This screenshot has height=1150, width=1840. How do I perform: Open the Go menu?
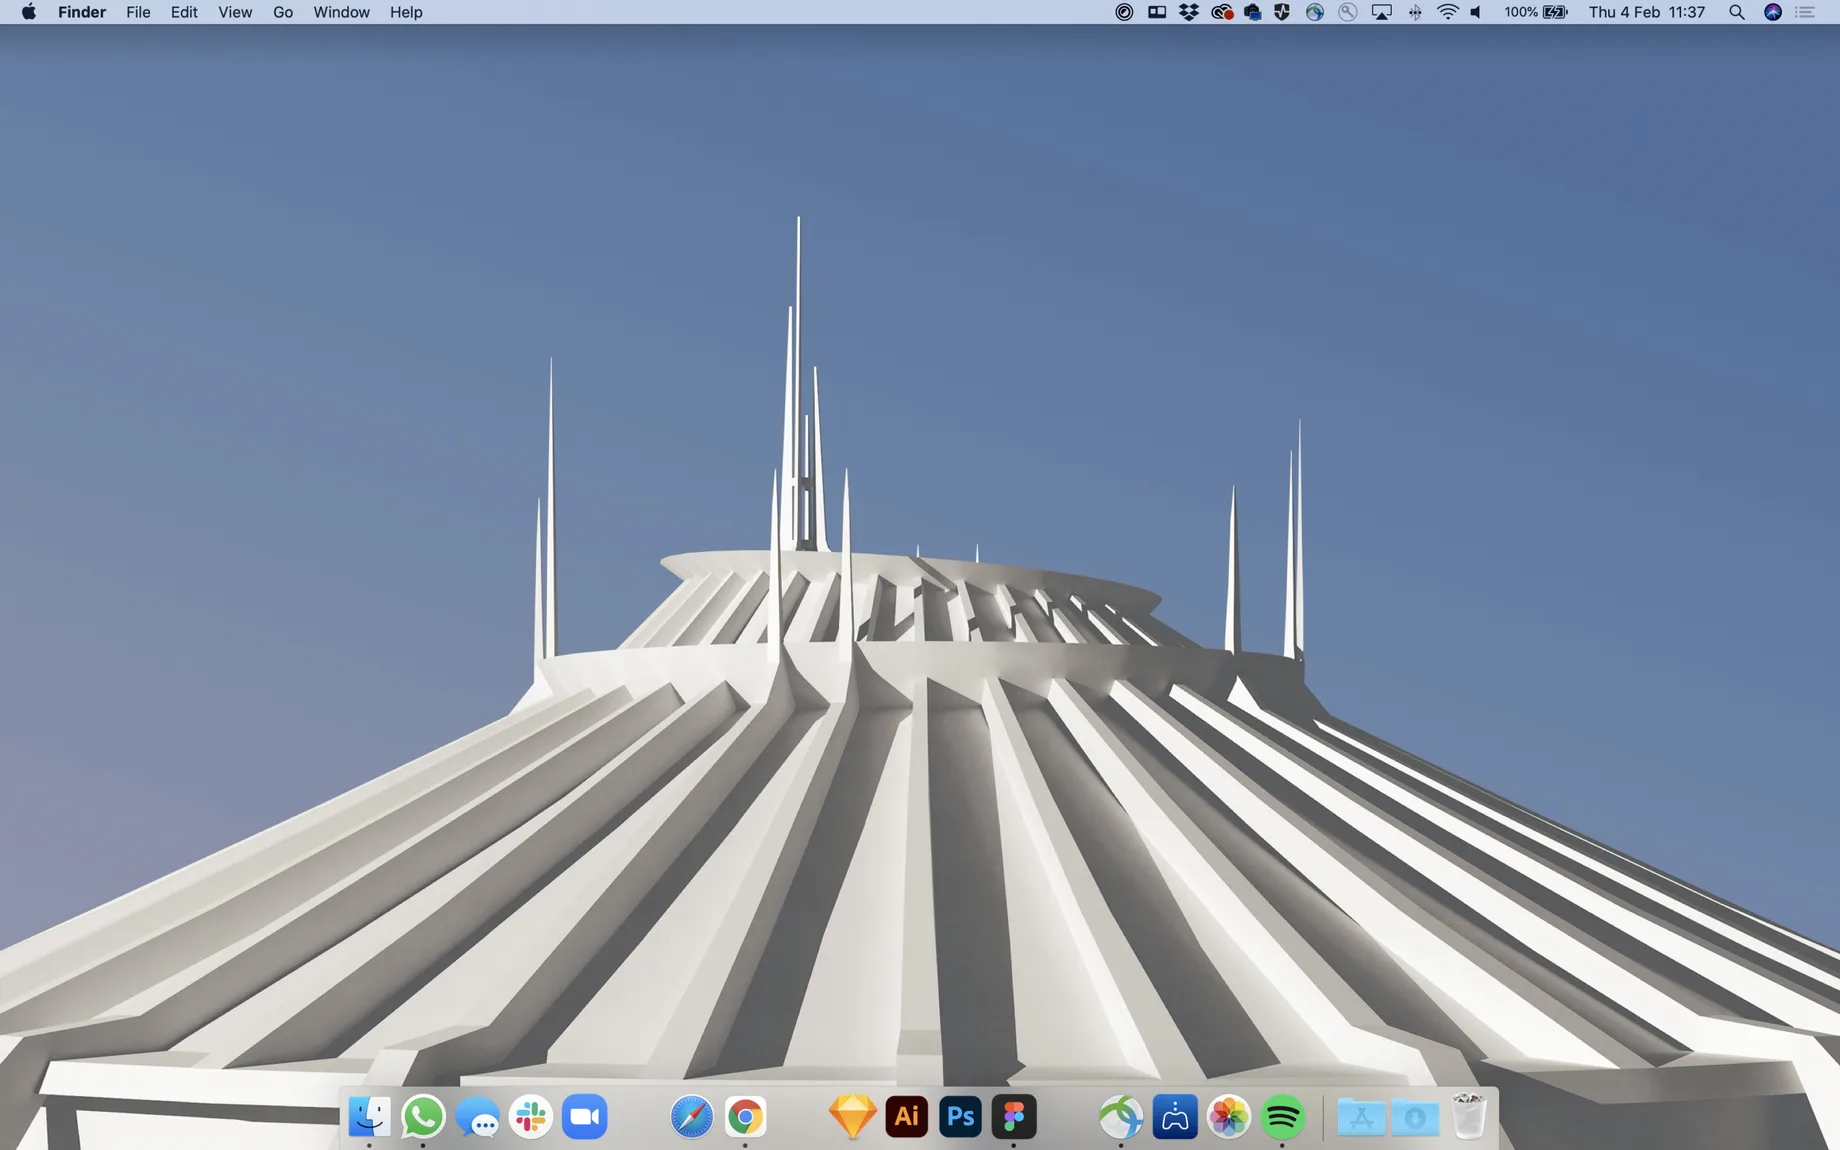(283, 12)
